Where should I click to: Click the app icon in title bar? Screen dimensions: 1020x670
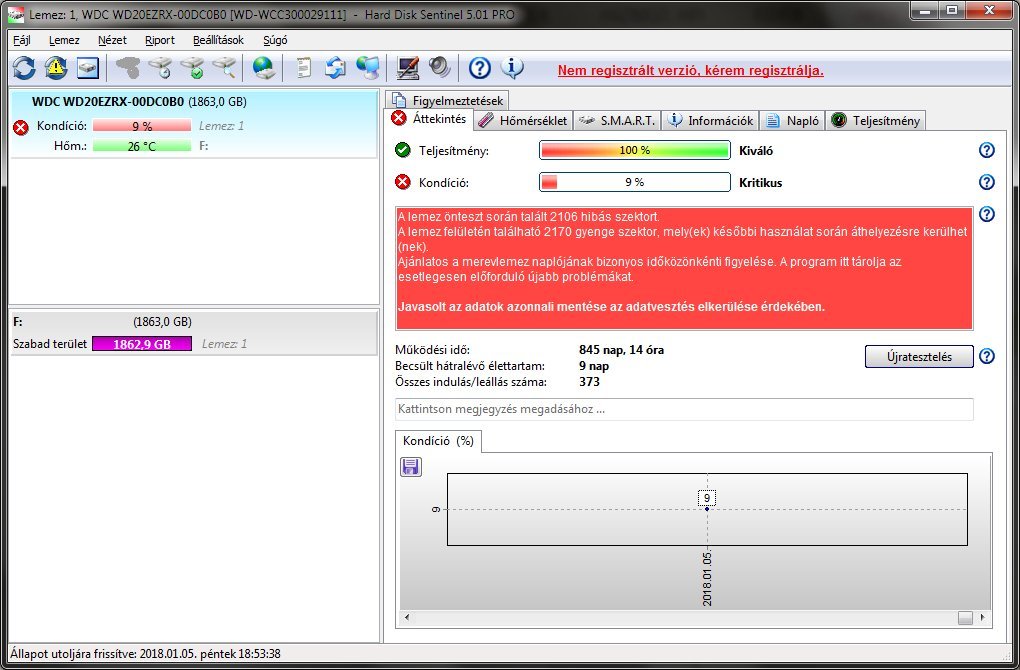(15, 13)
